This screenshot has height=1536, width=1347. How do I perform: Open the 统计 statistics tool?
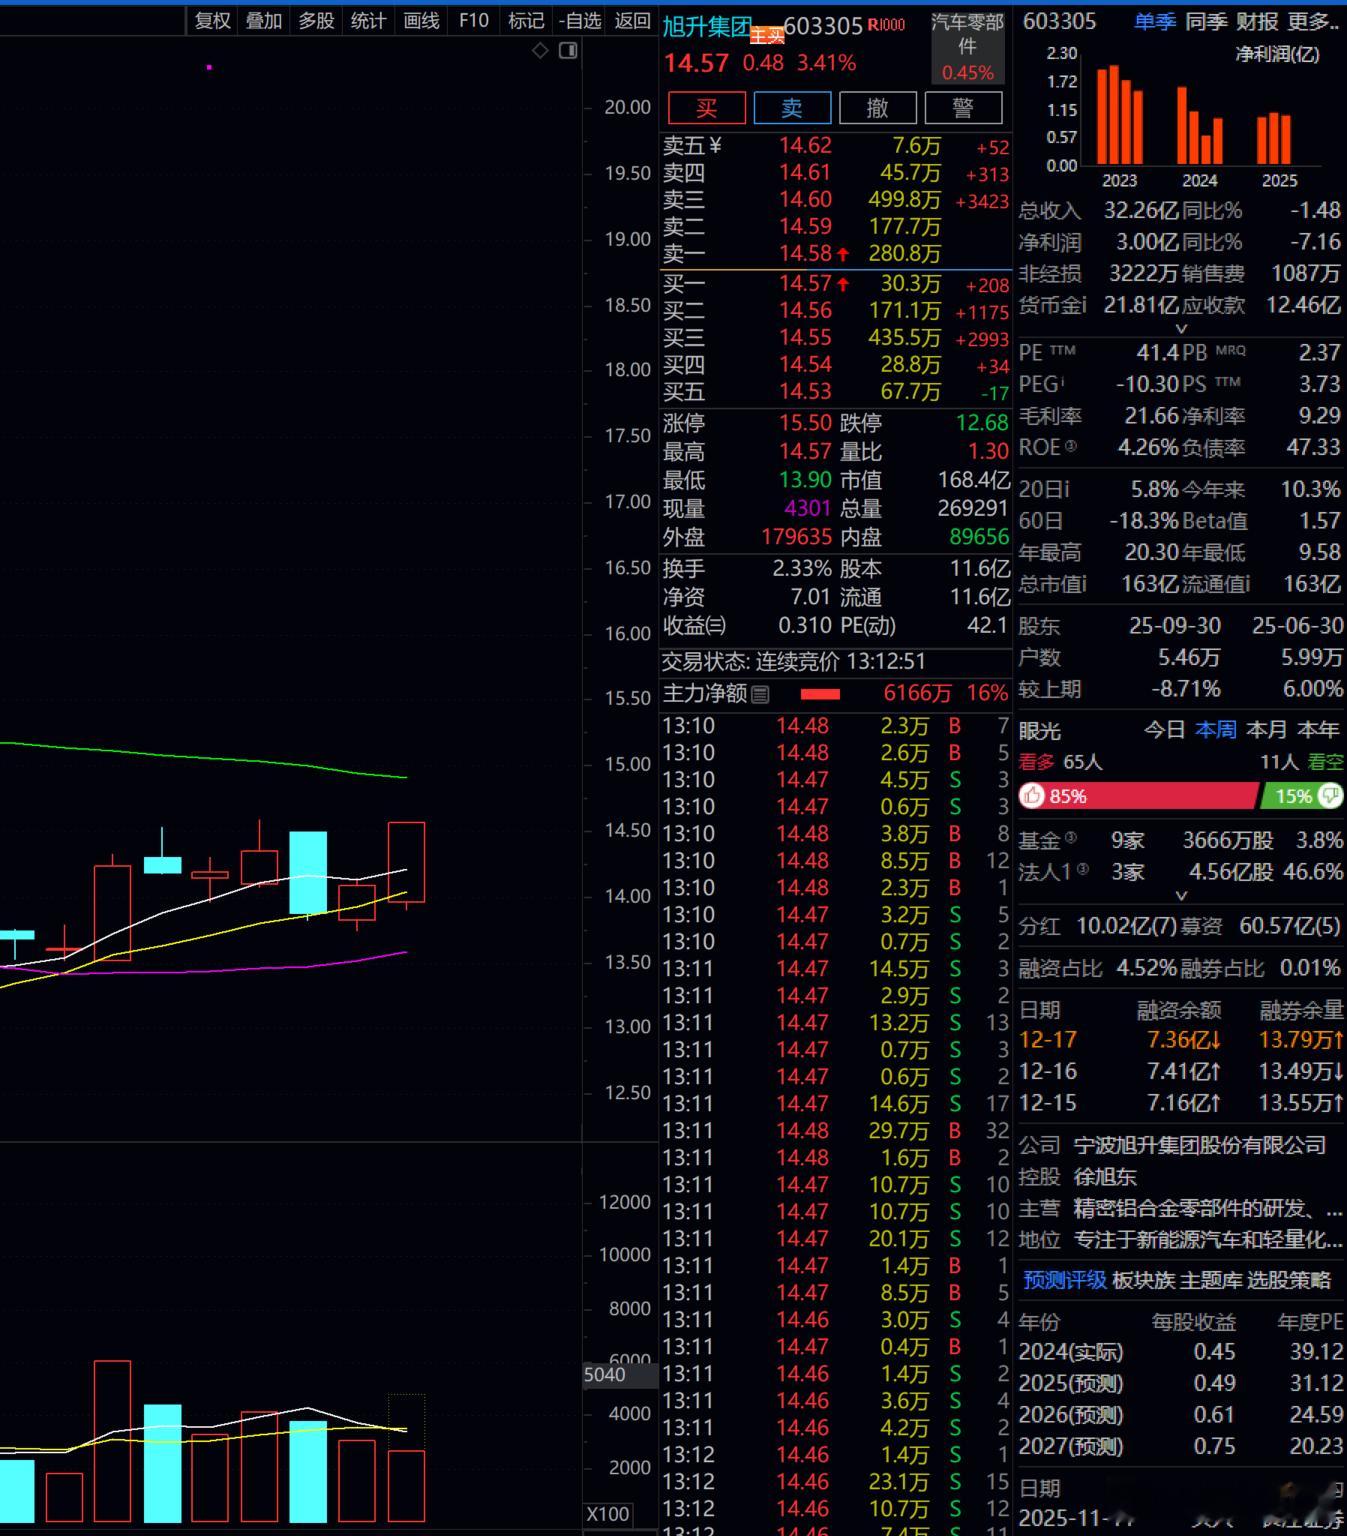pos(368,21)
